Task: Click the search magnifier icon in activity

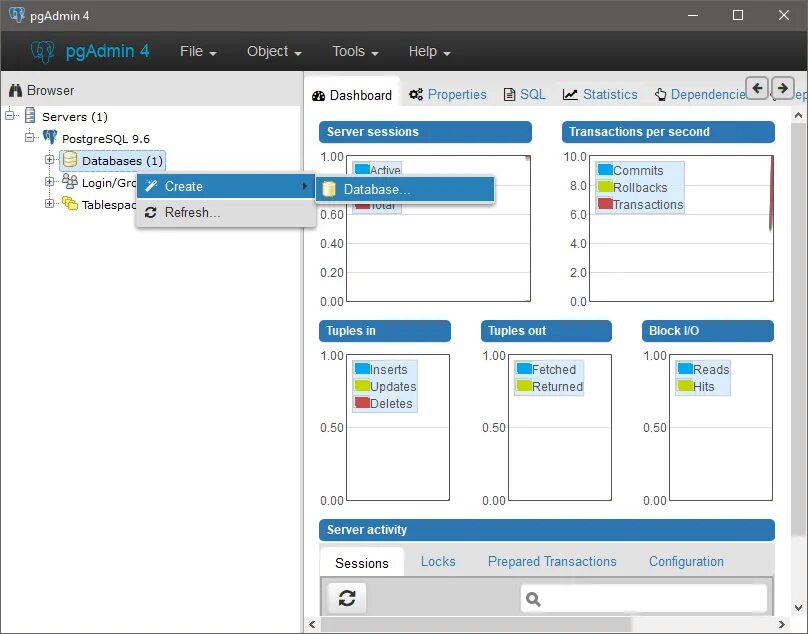Action: click(533, 599)
